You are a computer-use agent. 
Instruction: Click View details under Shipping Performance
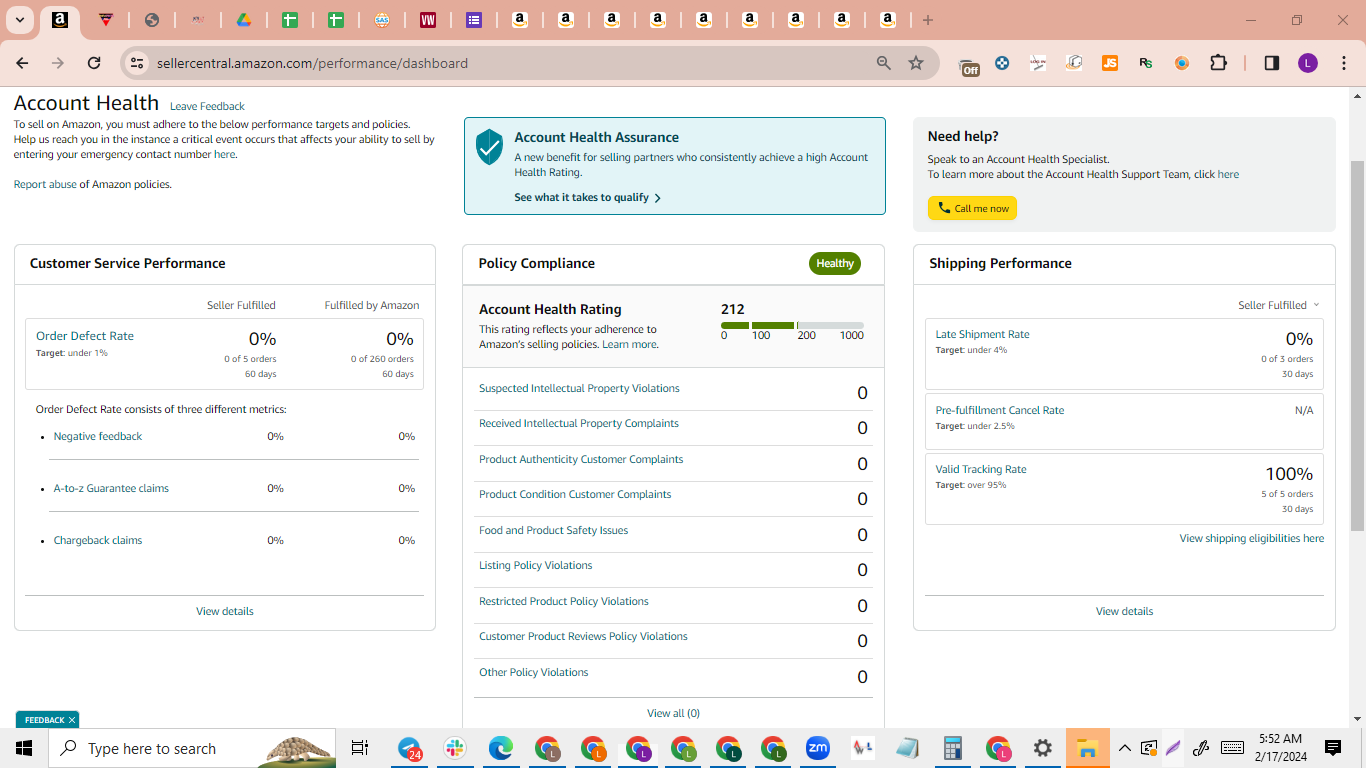coord(1124,611)
